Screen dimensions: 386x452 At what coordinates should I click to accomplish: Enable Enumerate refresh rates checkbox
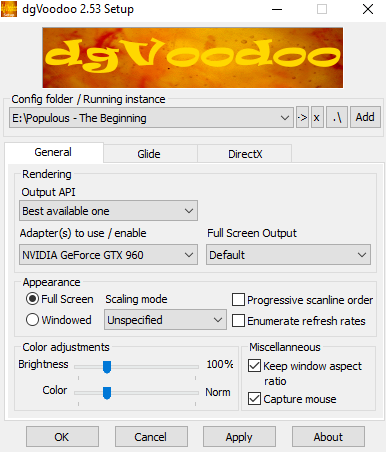238,321
